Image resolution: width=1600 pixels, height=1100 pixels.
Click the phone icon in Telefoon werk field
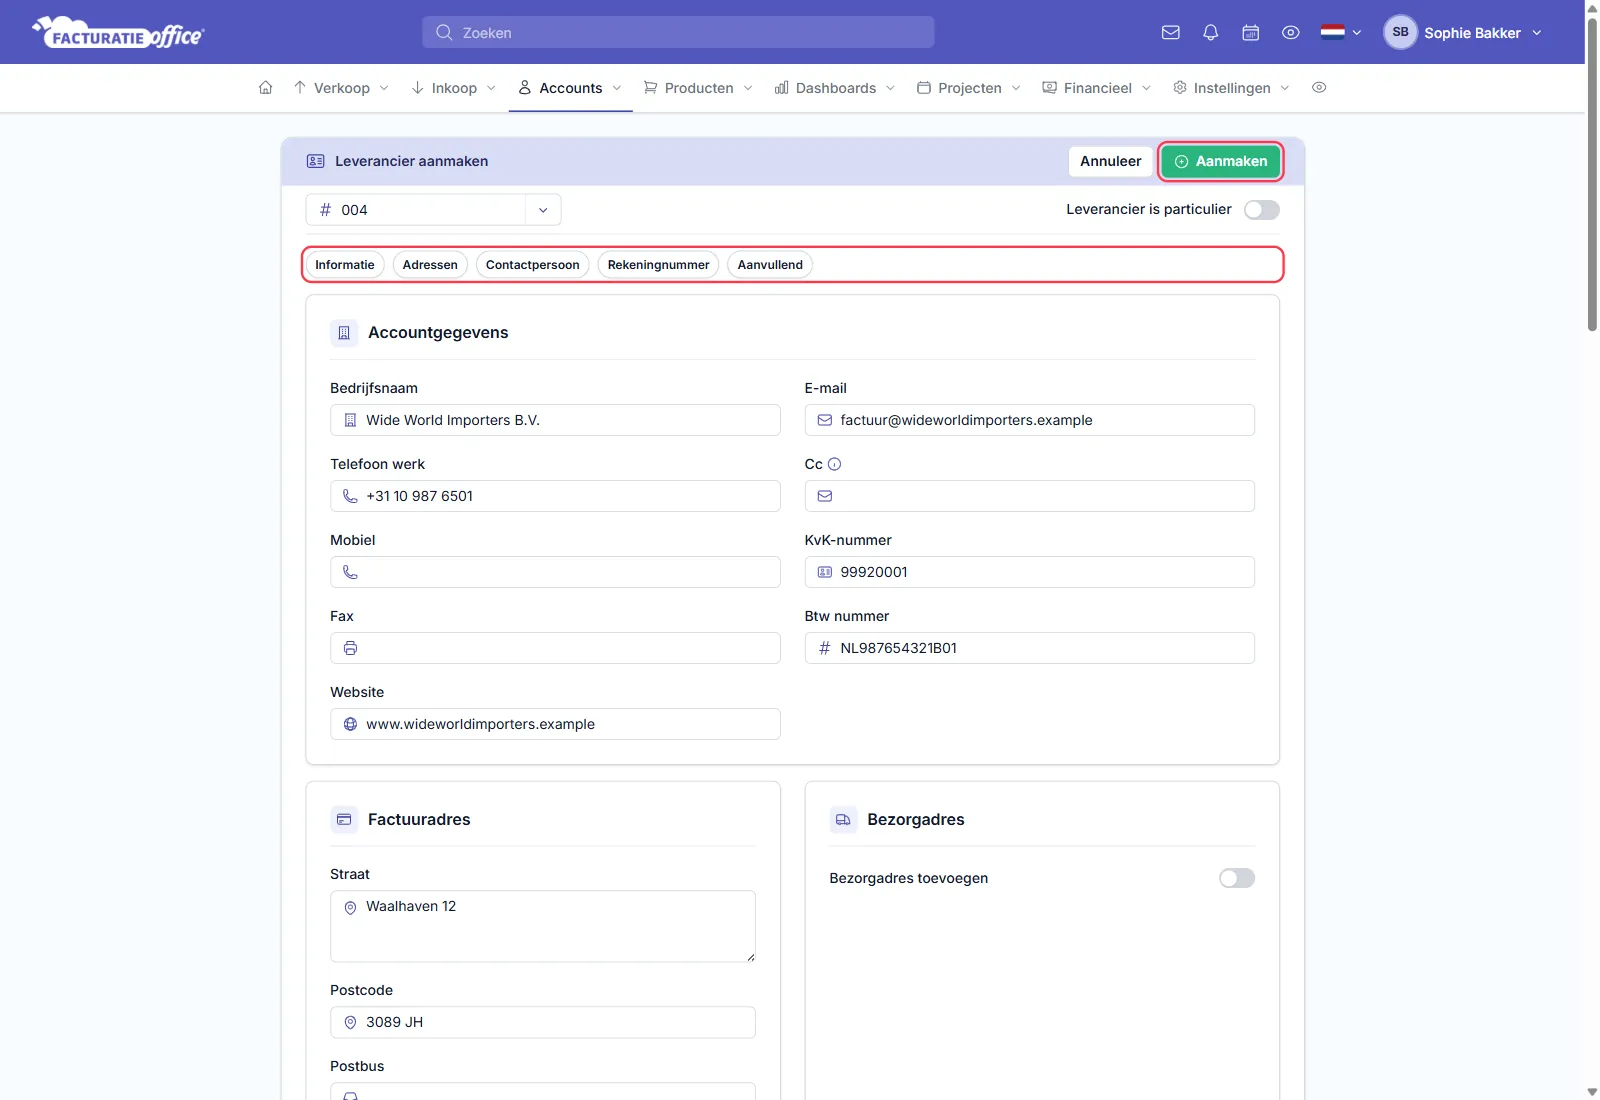350,496
